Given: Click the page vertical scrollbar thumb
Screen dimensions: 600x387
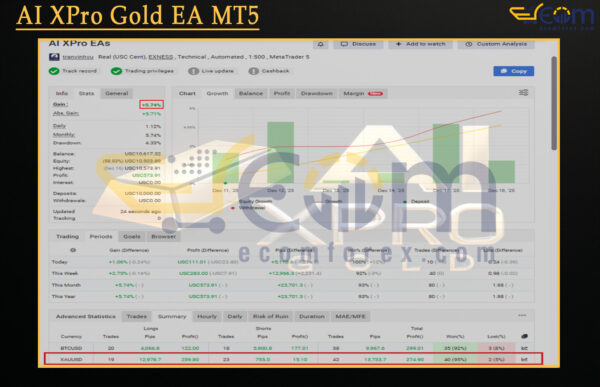Looking at the screenshot, I should [554, 103].
